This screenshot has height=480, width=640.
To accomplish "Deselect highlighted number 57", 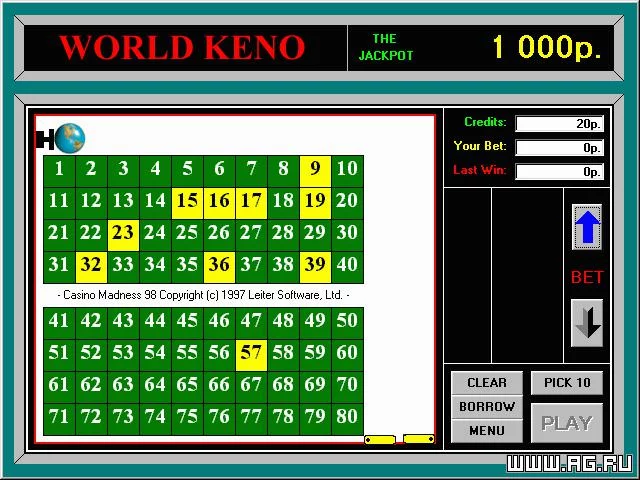I will point(251,355).
